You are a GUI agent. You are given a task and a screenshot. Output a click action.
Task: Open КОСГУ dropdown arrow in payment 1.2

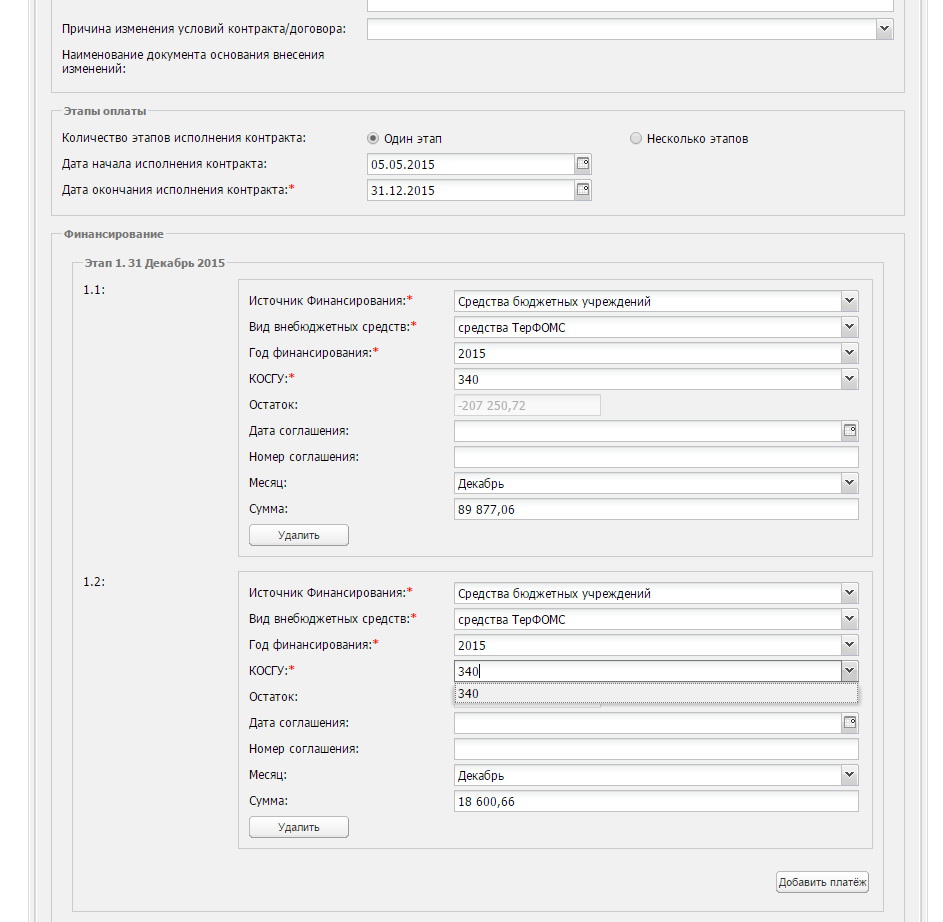pyautogui.click(x=849, y=671)
